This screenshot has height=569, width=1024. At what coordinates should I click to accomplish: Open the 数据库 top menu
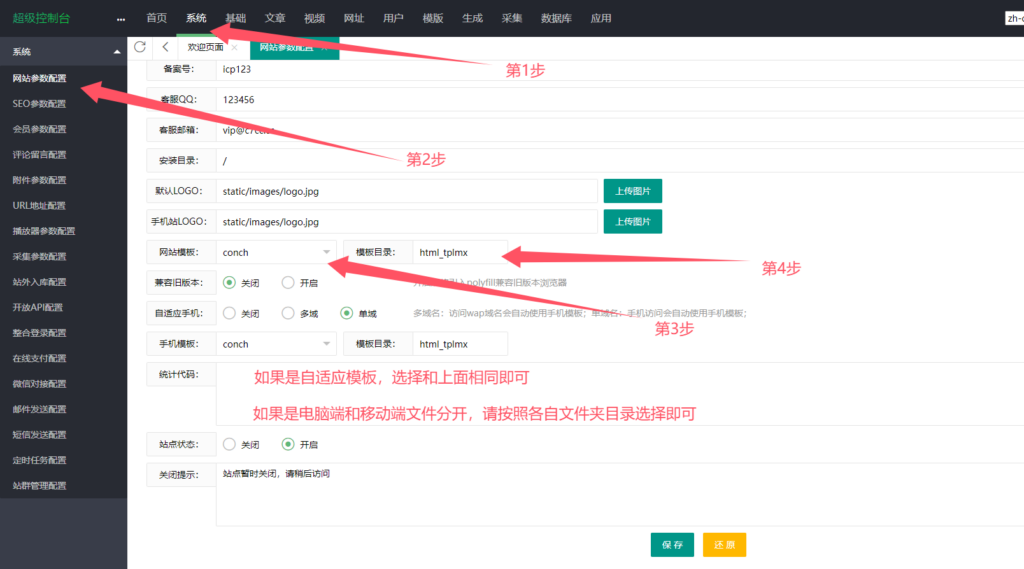pyautogui.click(x=556, y=18)
